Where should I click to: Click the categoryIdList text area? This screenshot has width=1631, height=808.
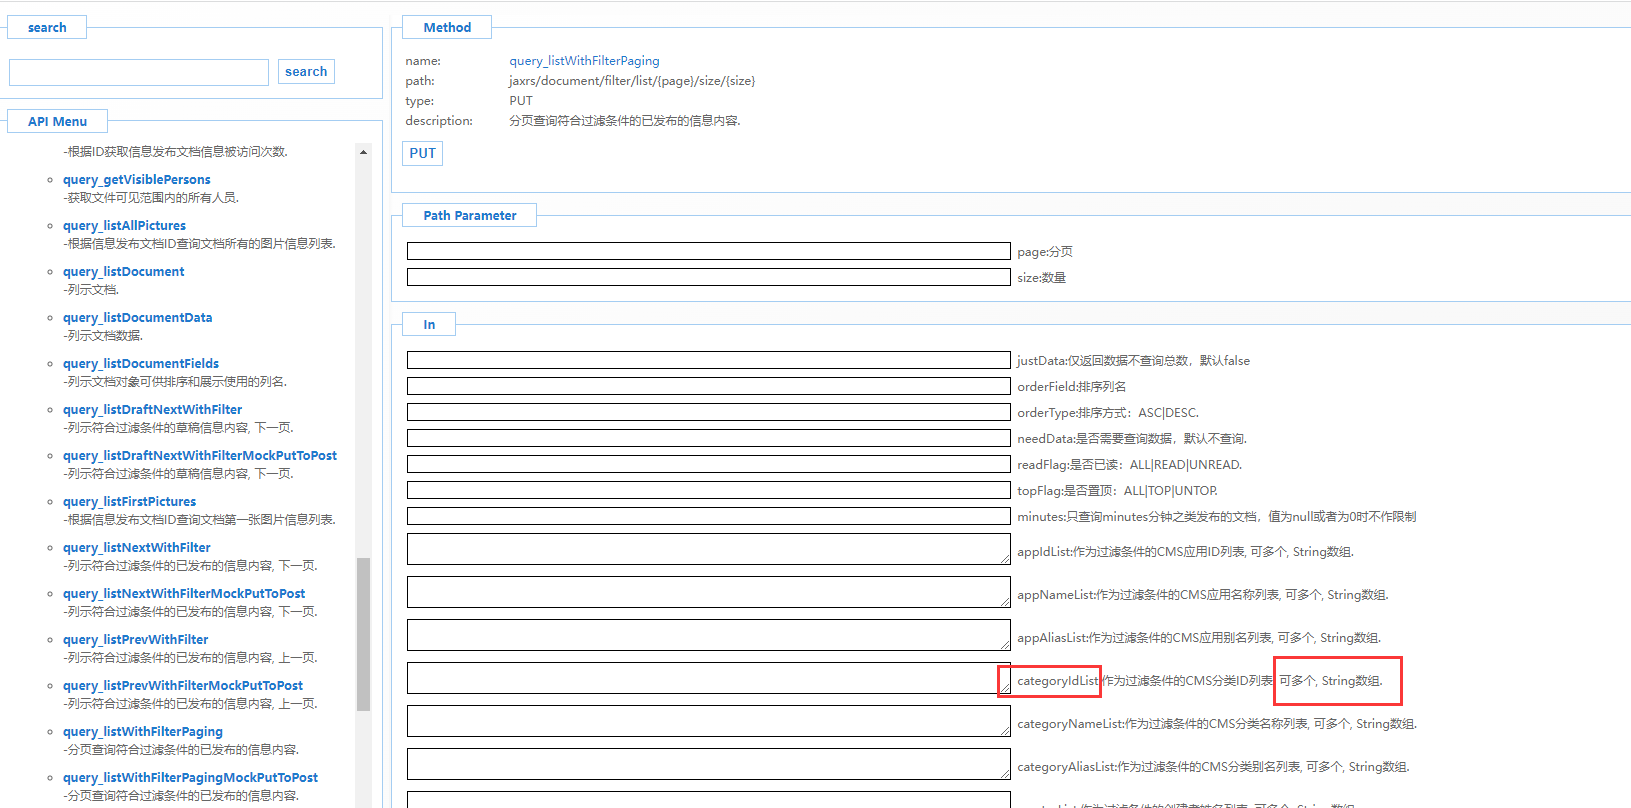[702, 678]
